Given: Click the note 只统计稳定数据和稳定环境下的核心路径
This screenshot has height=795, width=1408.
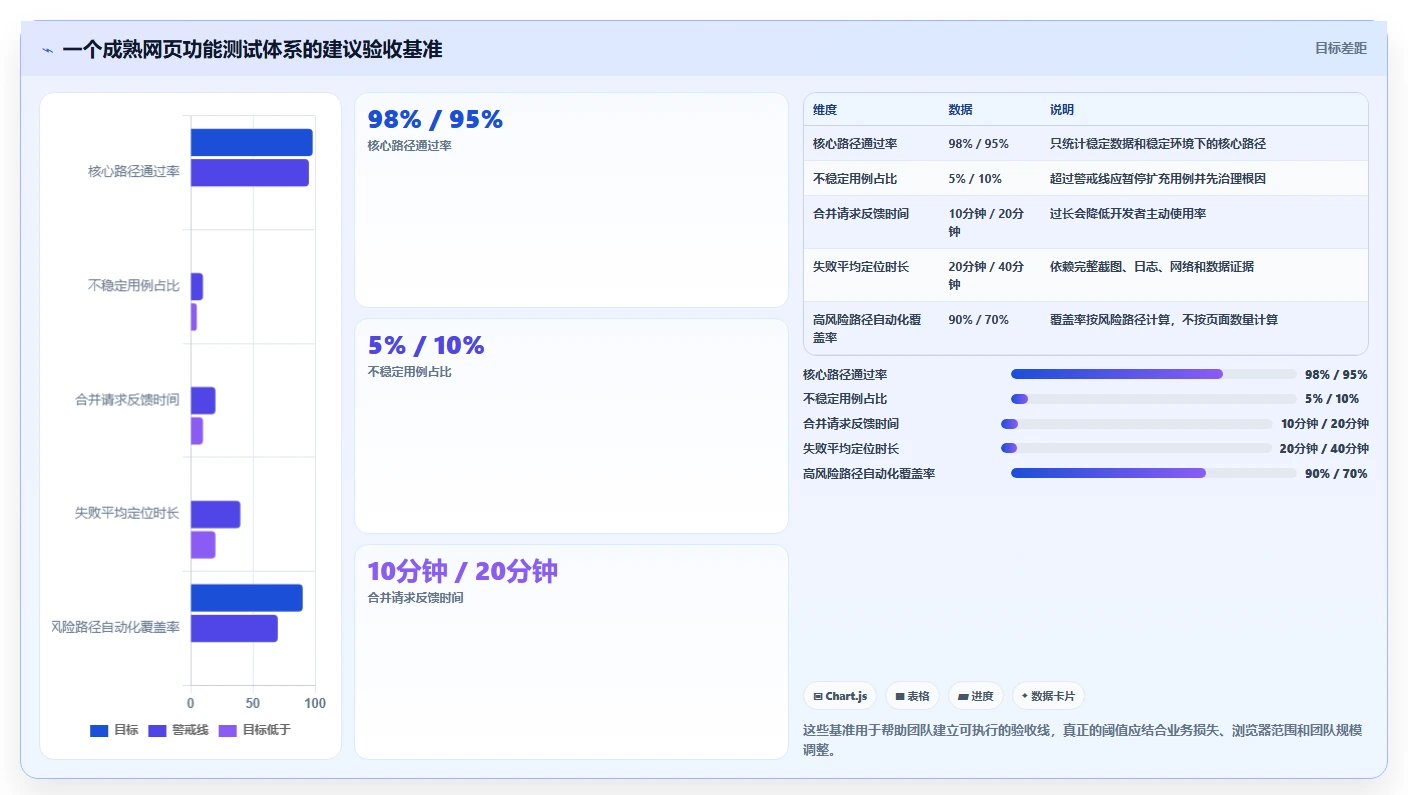Looking at the screenshot, I should click(1158, 144).
